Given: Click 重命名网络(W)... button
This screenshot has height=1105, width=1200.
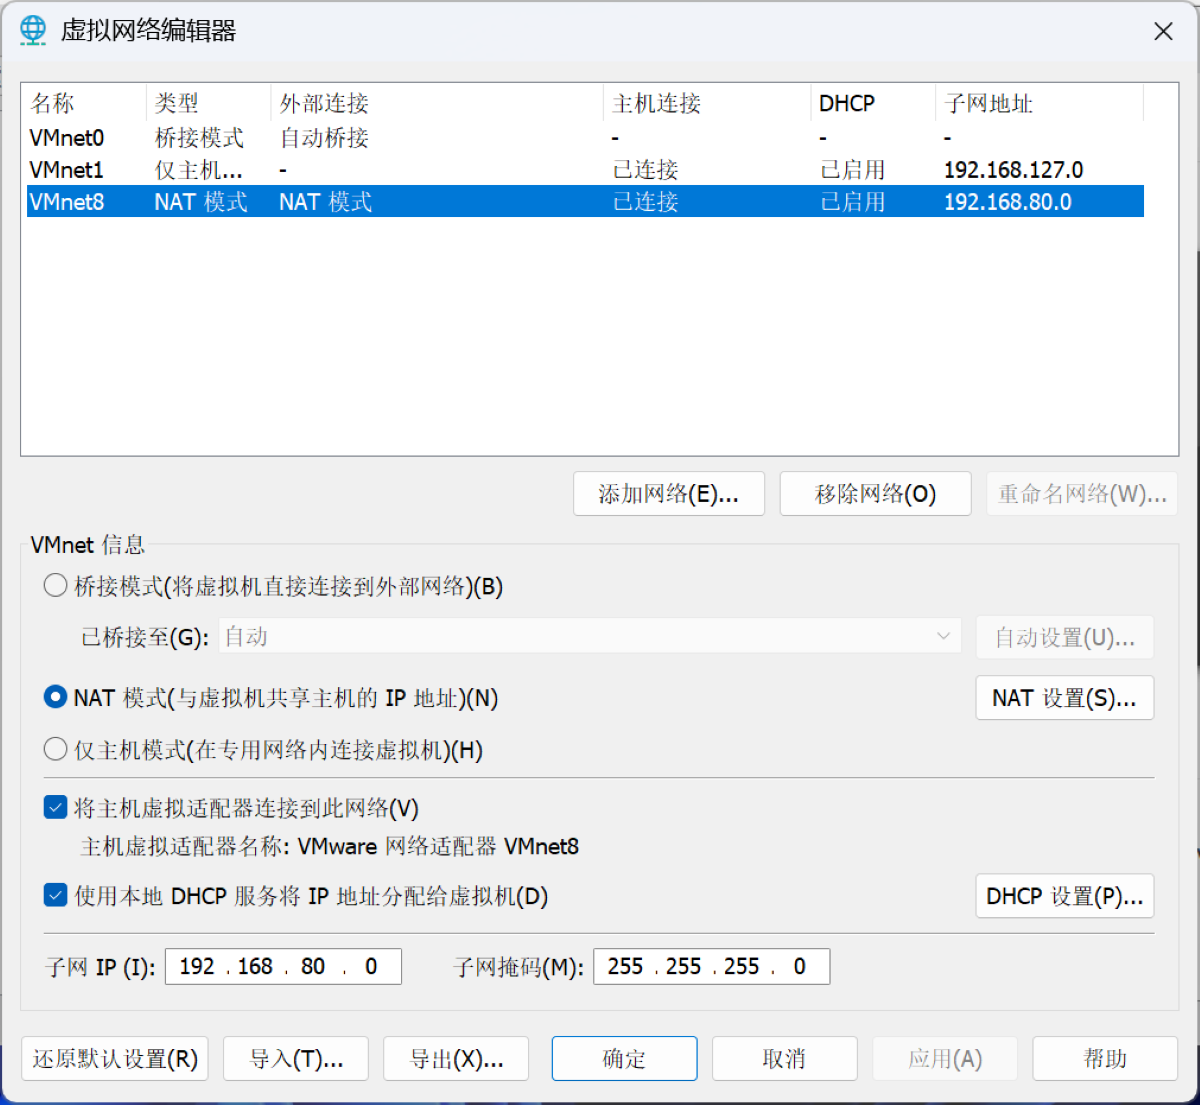Looking at the screenshot, I should pos(1082,494).
